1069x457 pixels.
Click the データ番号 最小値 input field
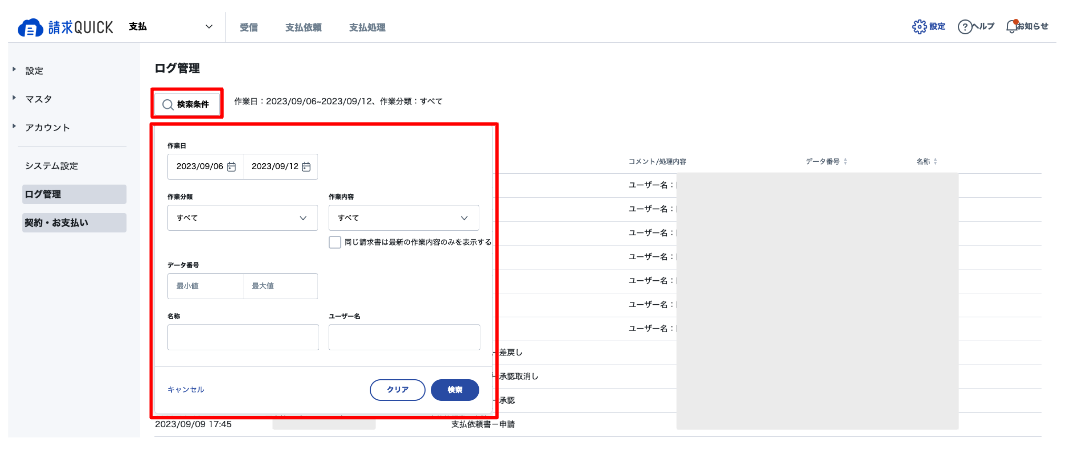pos(205,286)
